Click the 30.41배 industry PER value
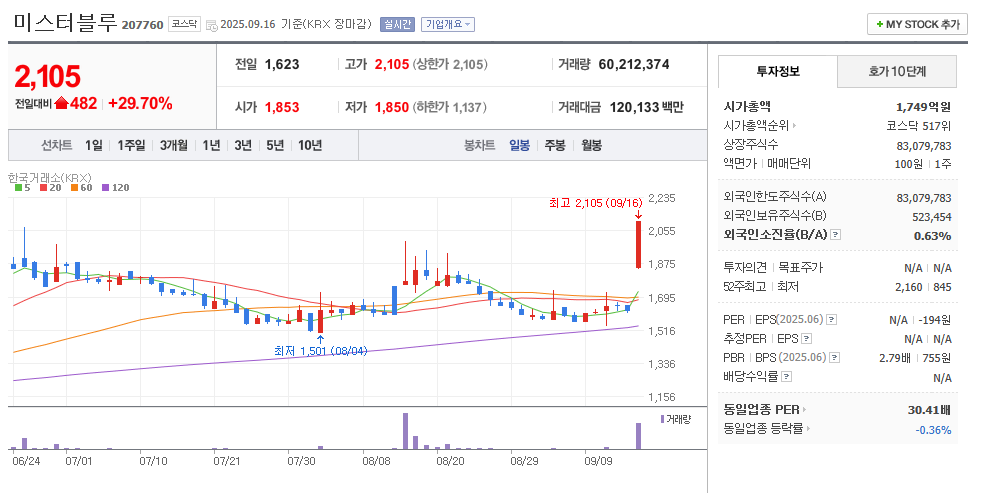 [x=929, y=410]
